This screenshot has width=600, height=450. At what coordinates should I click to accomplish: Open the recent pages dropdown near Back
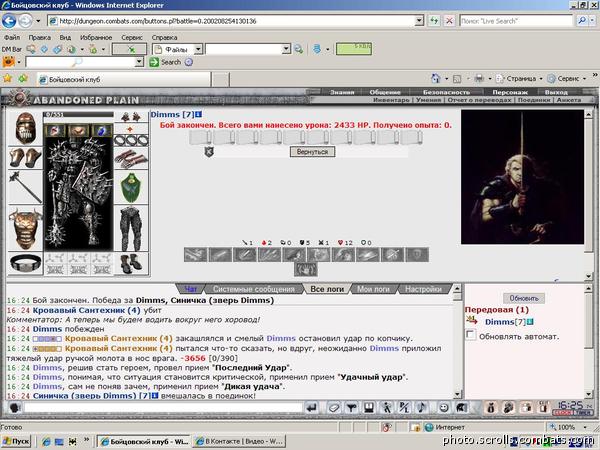point(38,21)
